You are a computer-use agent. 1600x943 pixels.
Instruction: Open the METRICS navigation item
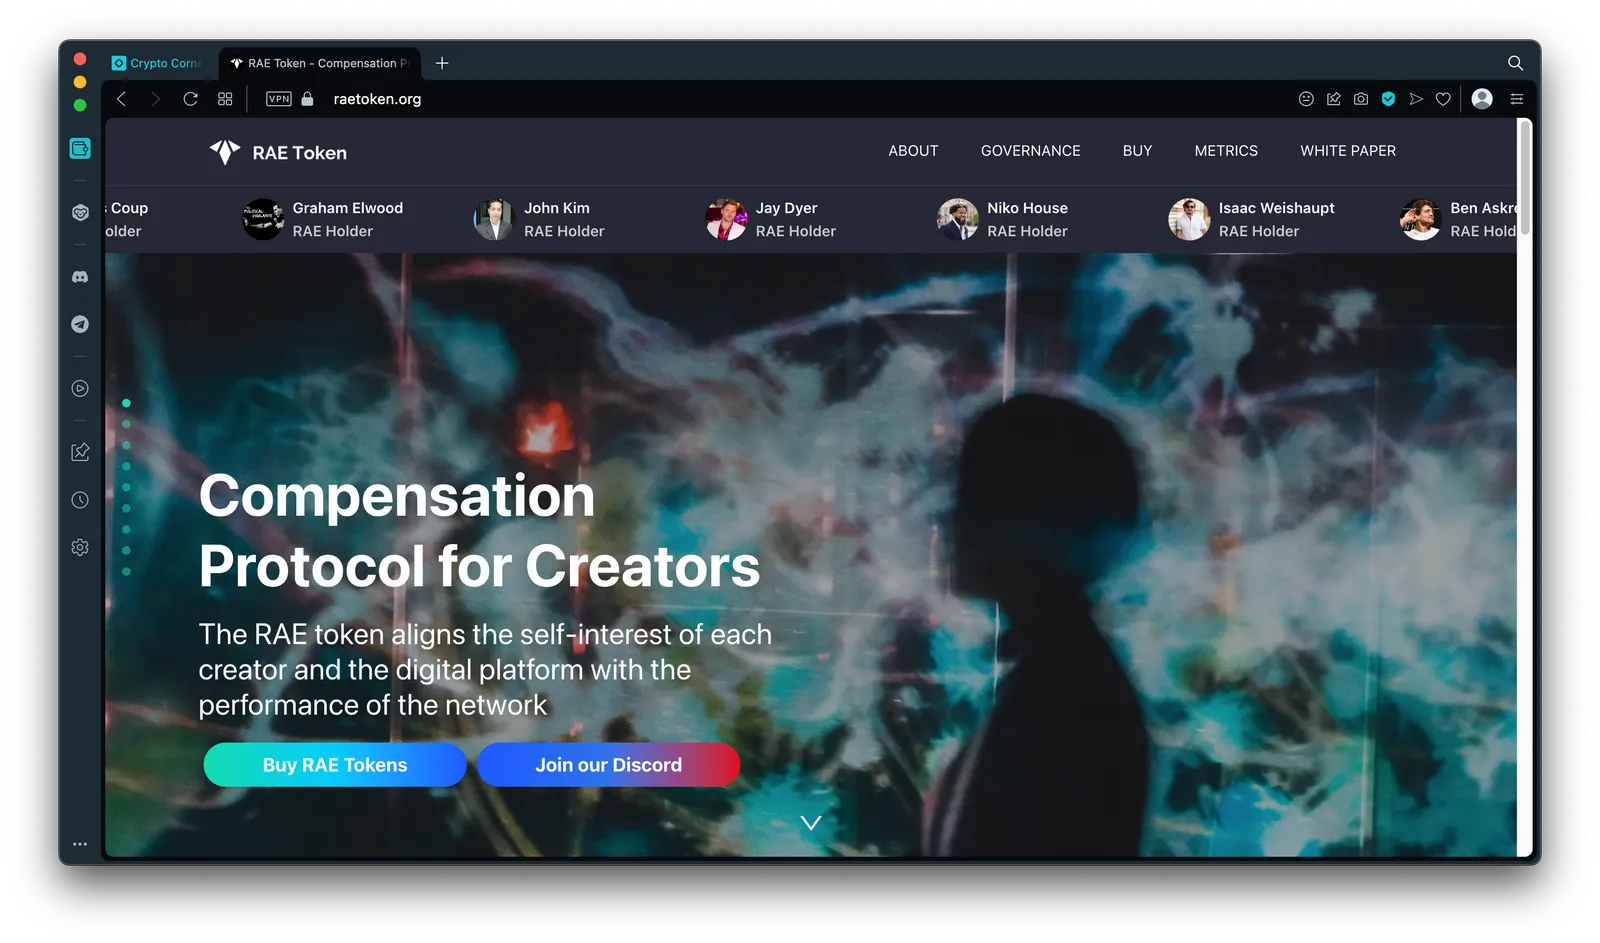(x=1226, y=151)
